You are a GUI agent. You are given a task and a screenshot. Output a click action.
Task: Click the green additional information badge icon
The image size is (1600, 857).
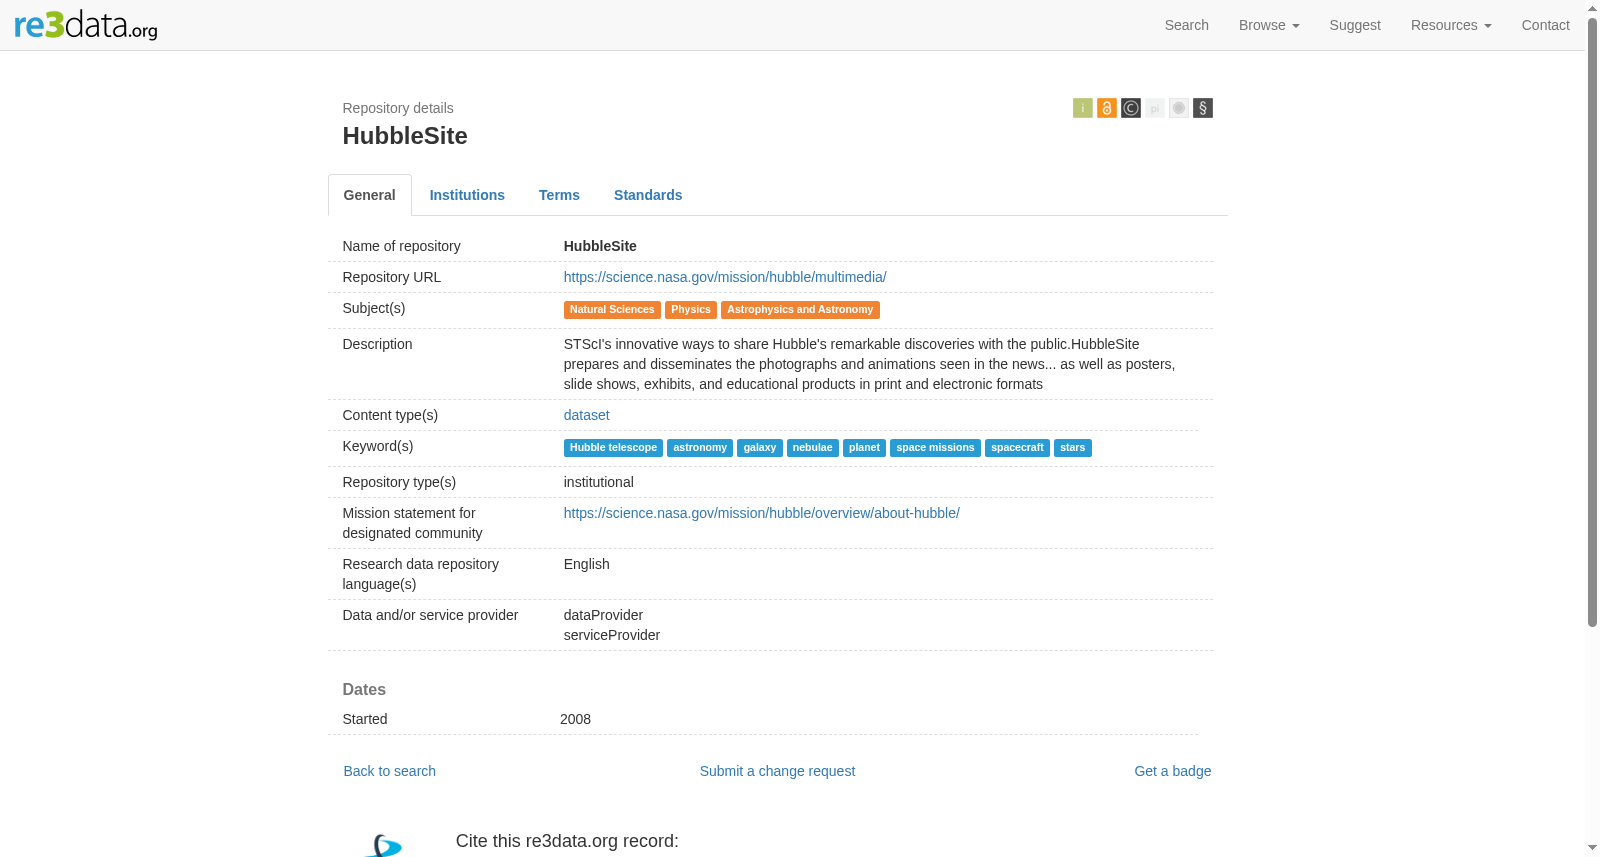[1083, 108]
